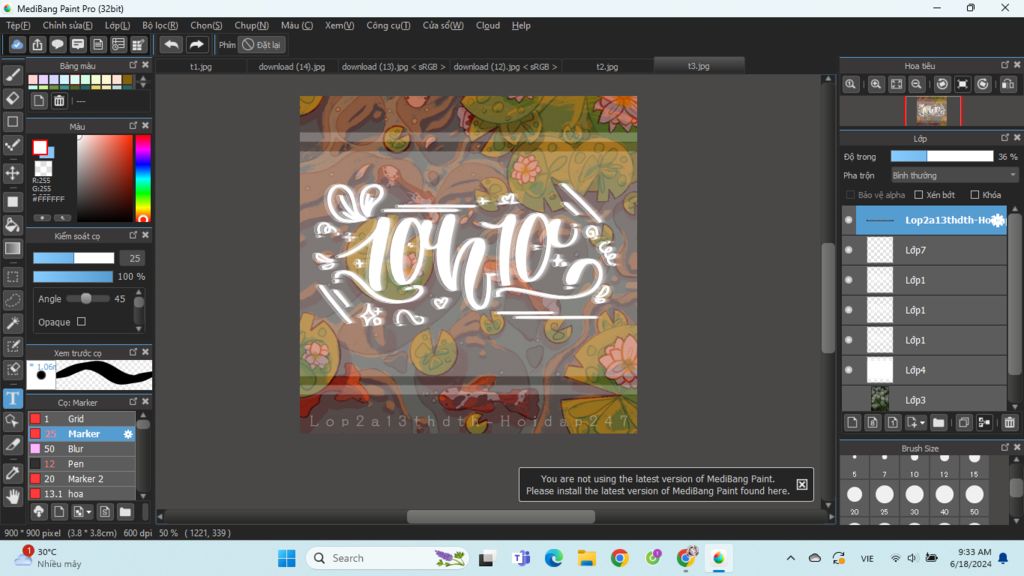Click the Navigator thumbnail preview
Image resolution: width=1024 pixels, height=576 pixels.
(x=932, y=111)
